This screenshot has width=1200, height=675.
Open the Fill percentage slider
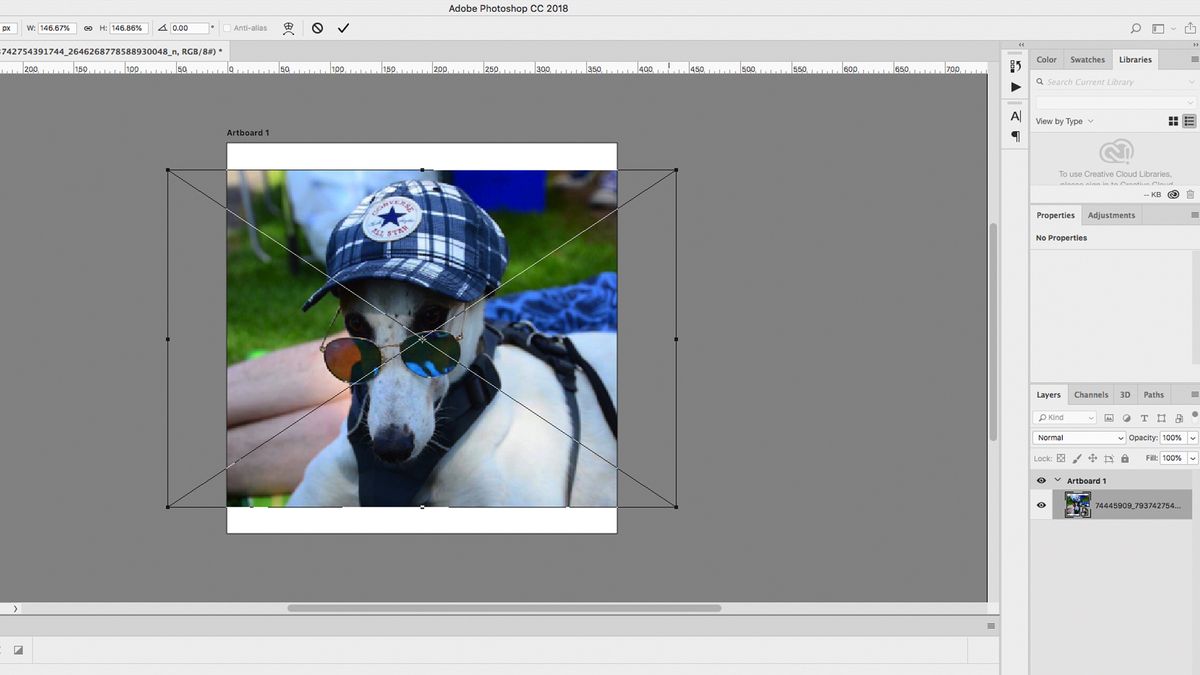click(1194, 458)
